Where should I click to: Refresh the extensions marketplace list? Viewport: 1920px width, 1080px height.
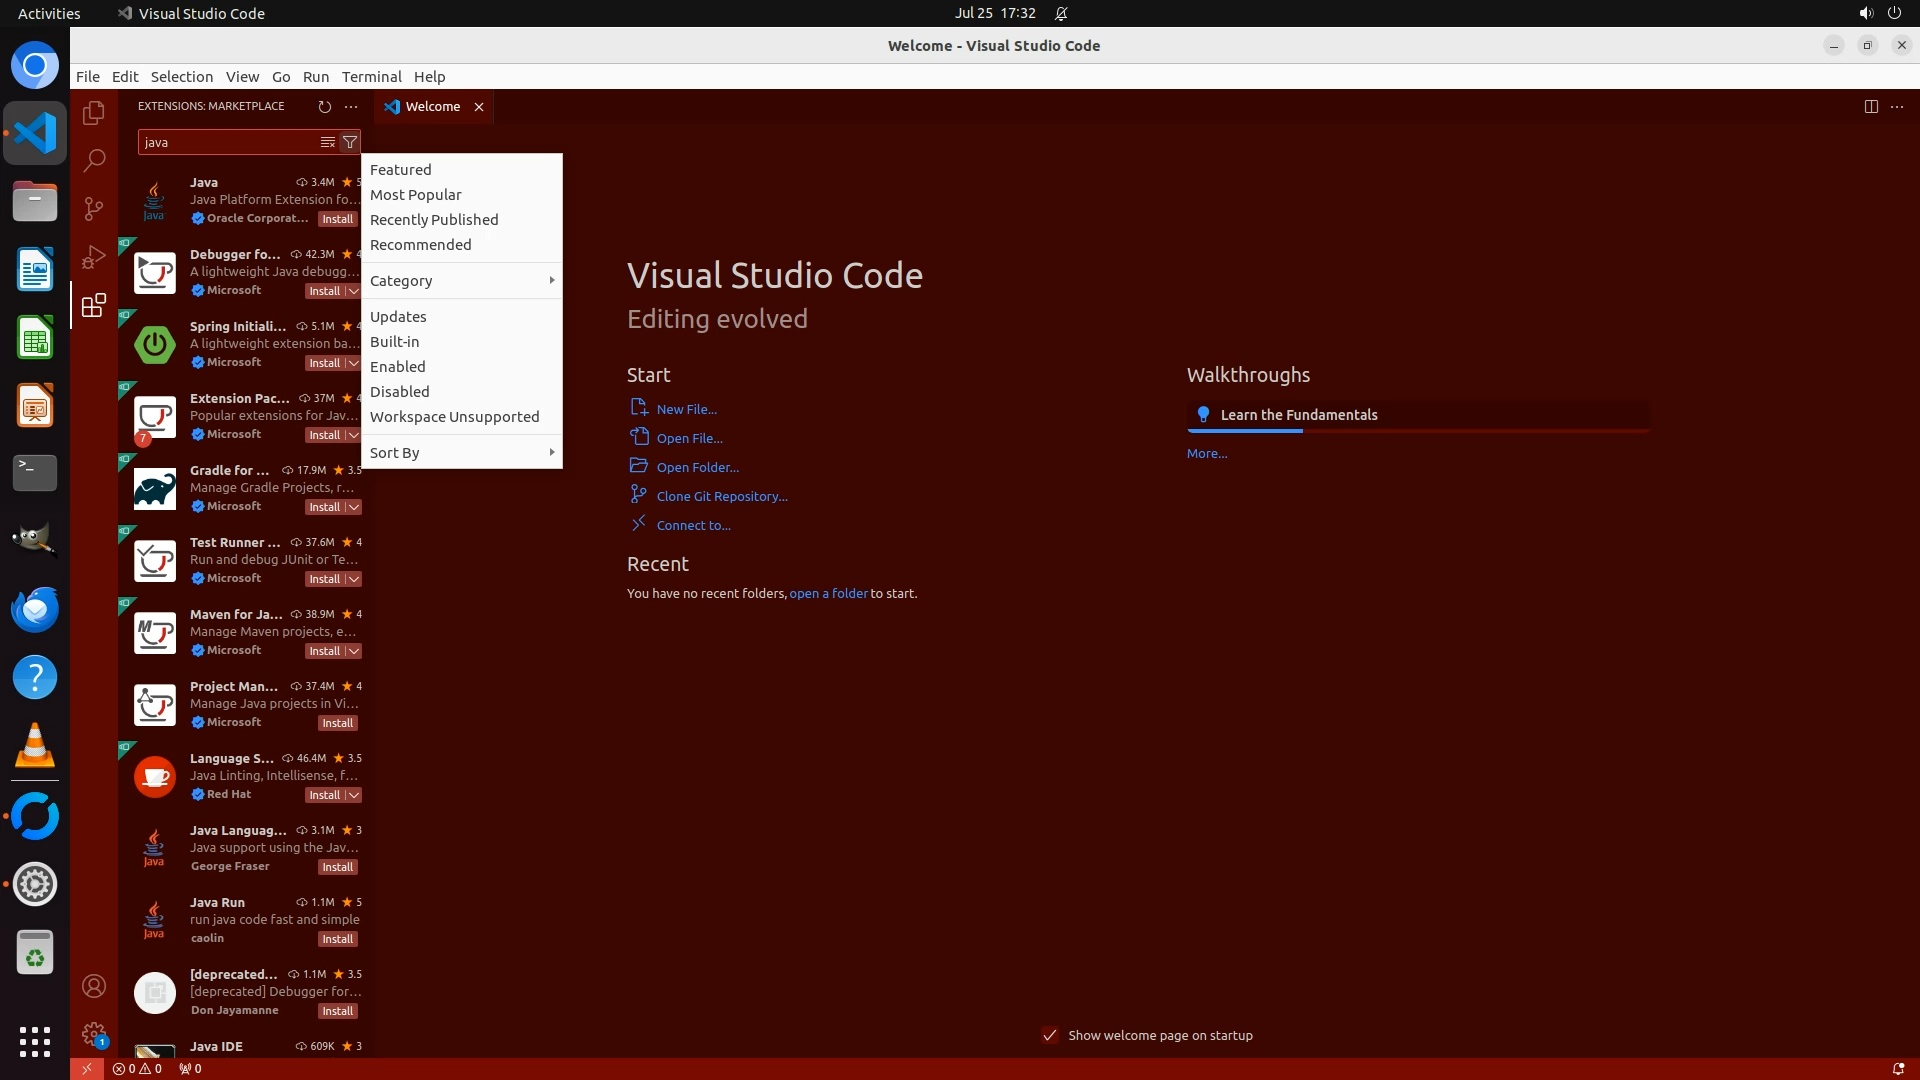point(324,106)
